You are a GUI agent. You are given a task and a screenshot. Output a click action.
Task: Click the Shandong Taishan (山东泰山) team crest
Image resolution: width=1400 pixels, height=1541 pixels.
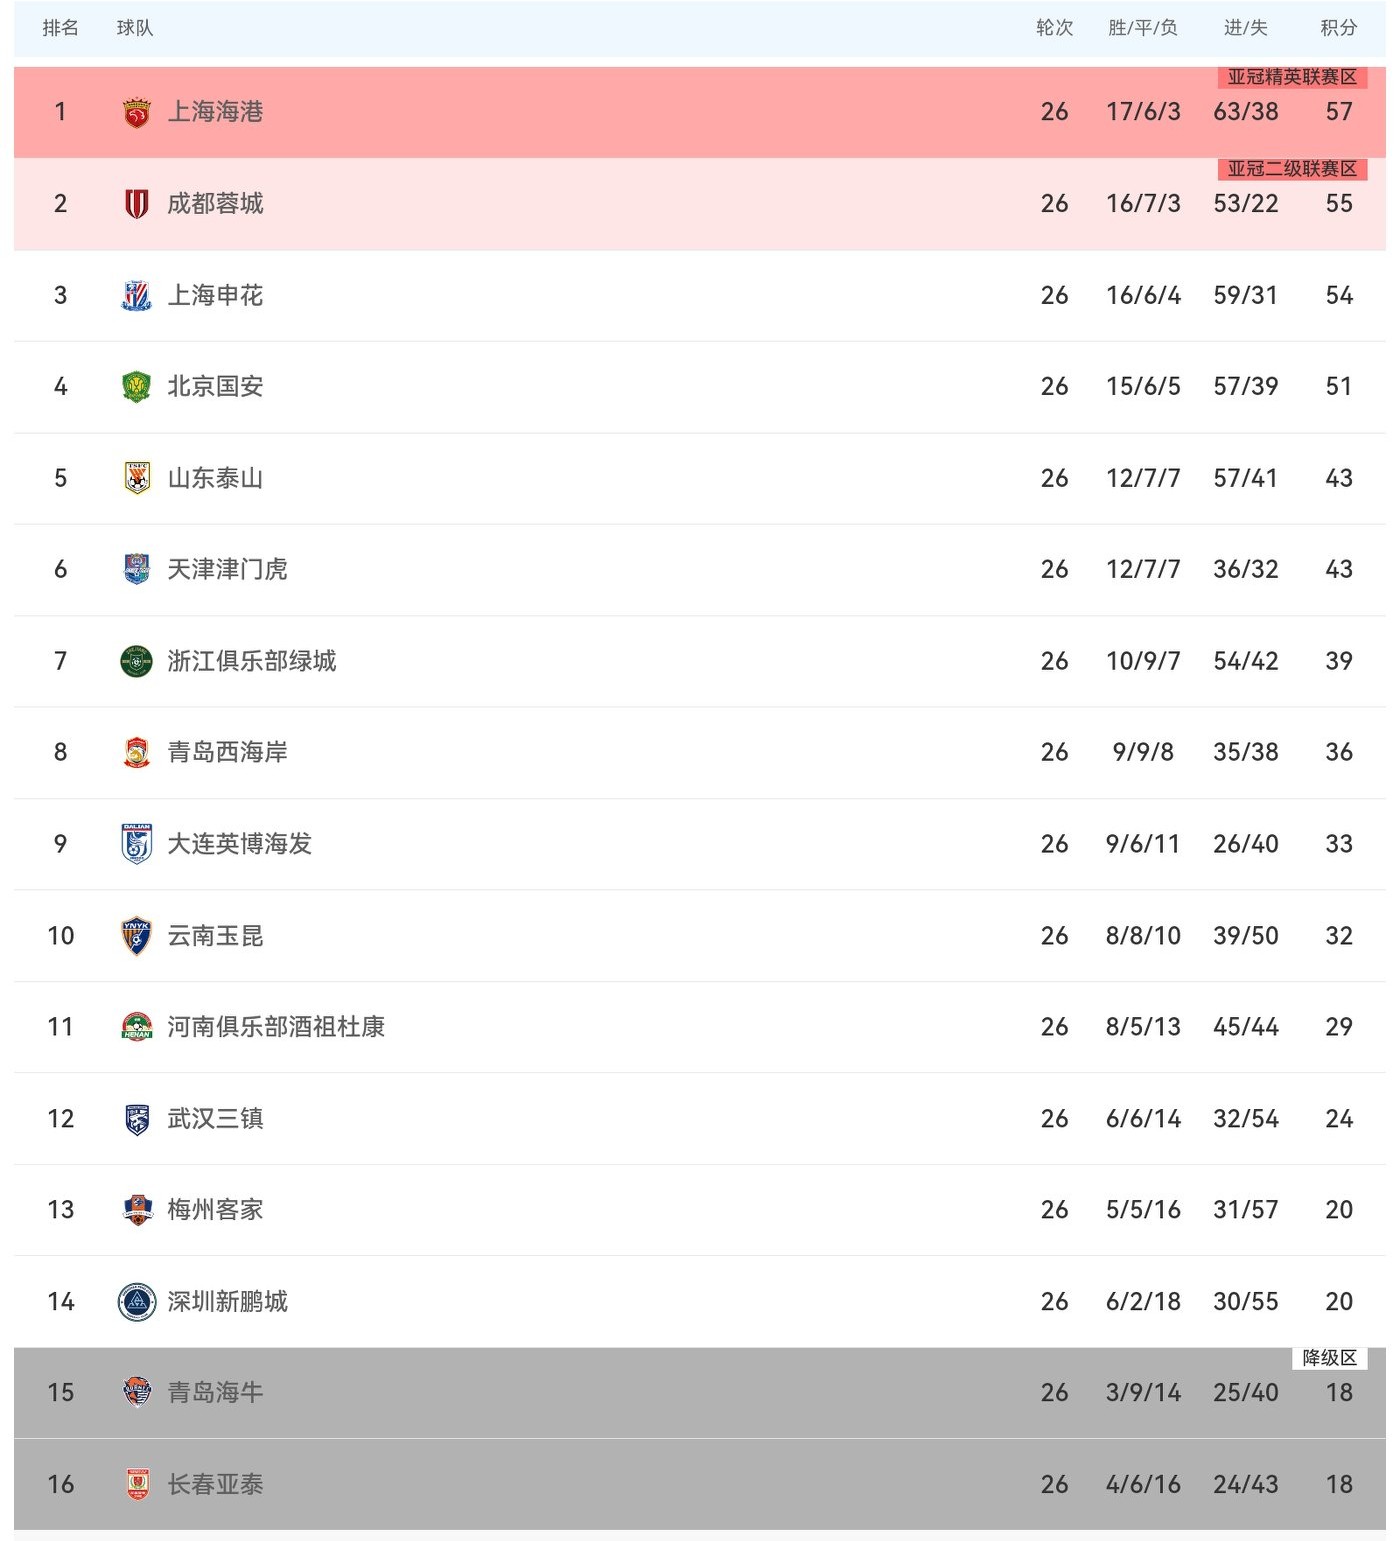pos(136,478)
